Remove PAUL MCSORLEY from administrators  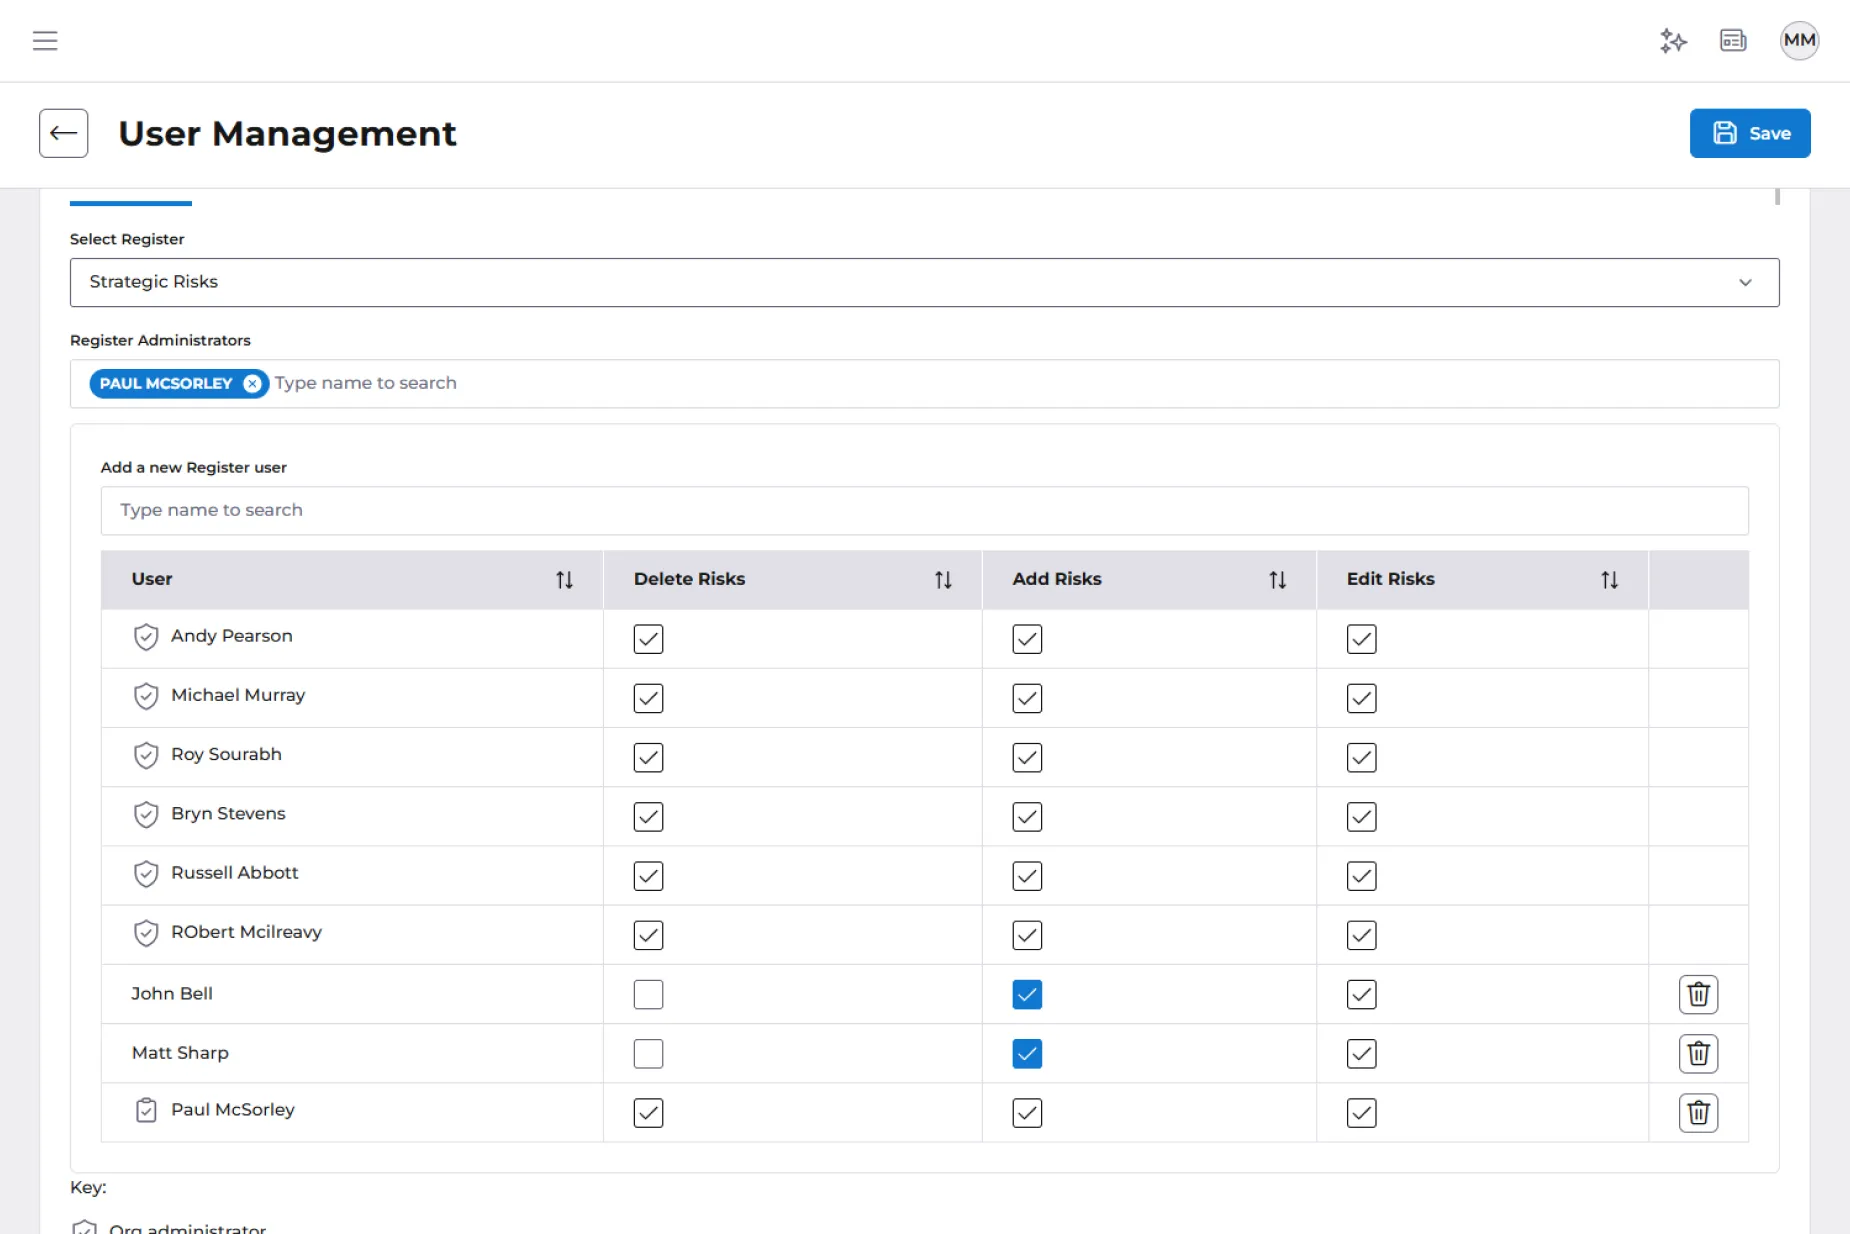click(253, 384)
